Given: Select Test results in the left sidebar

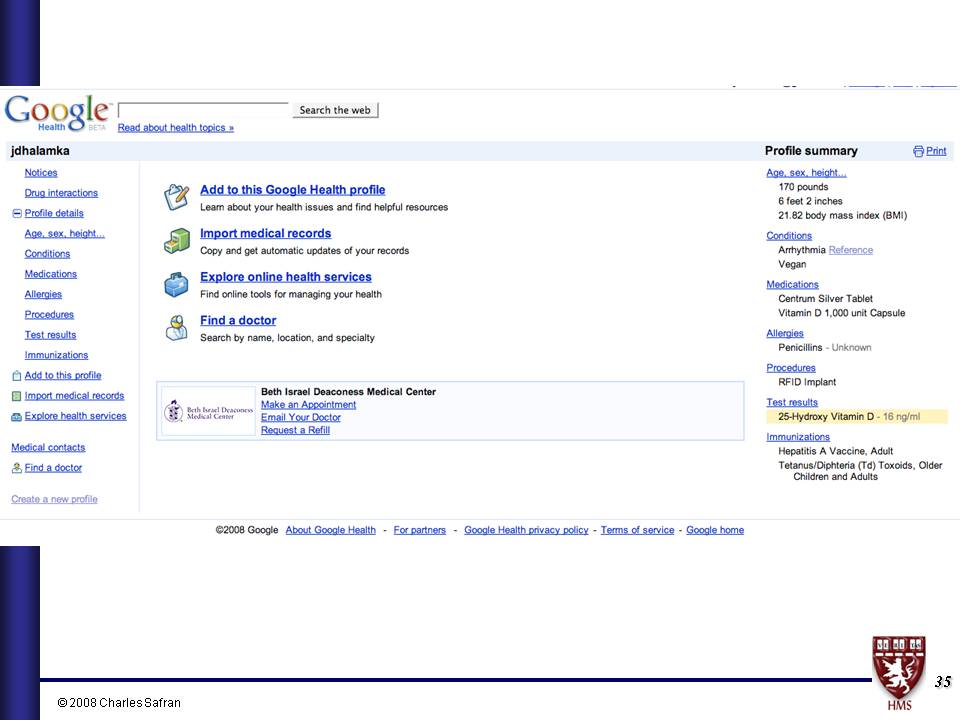Looking at the screenshot, I should tap(50, 335).
